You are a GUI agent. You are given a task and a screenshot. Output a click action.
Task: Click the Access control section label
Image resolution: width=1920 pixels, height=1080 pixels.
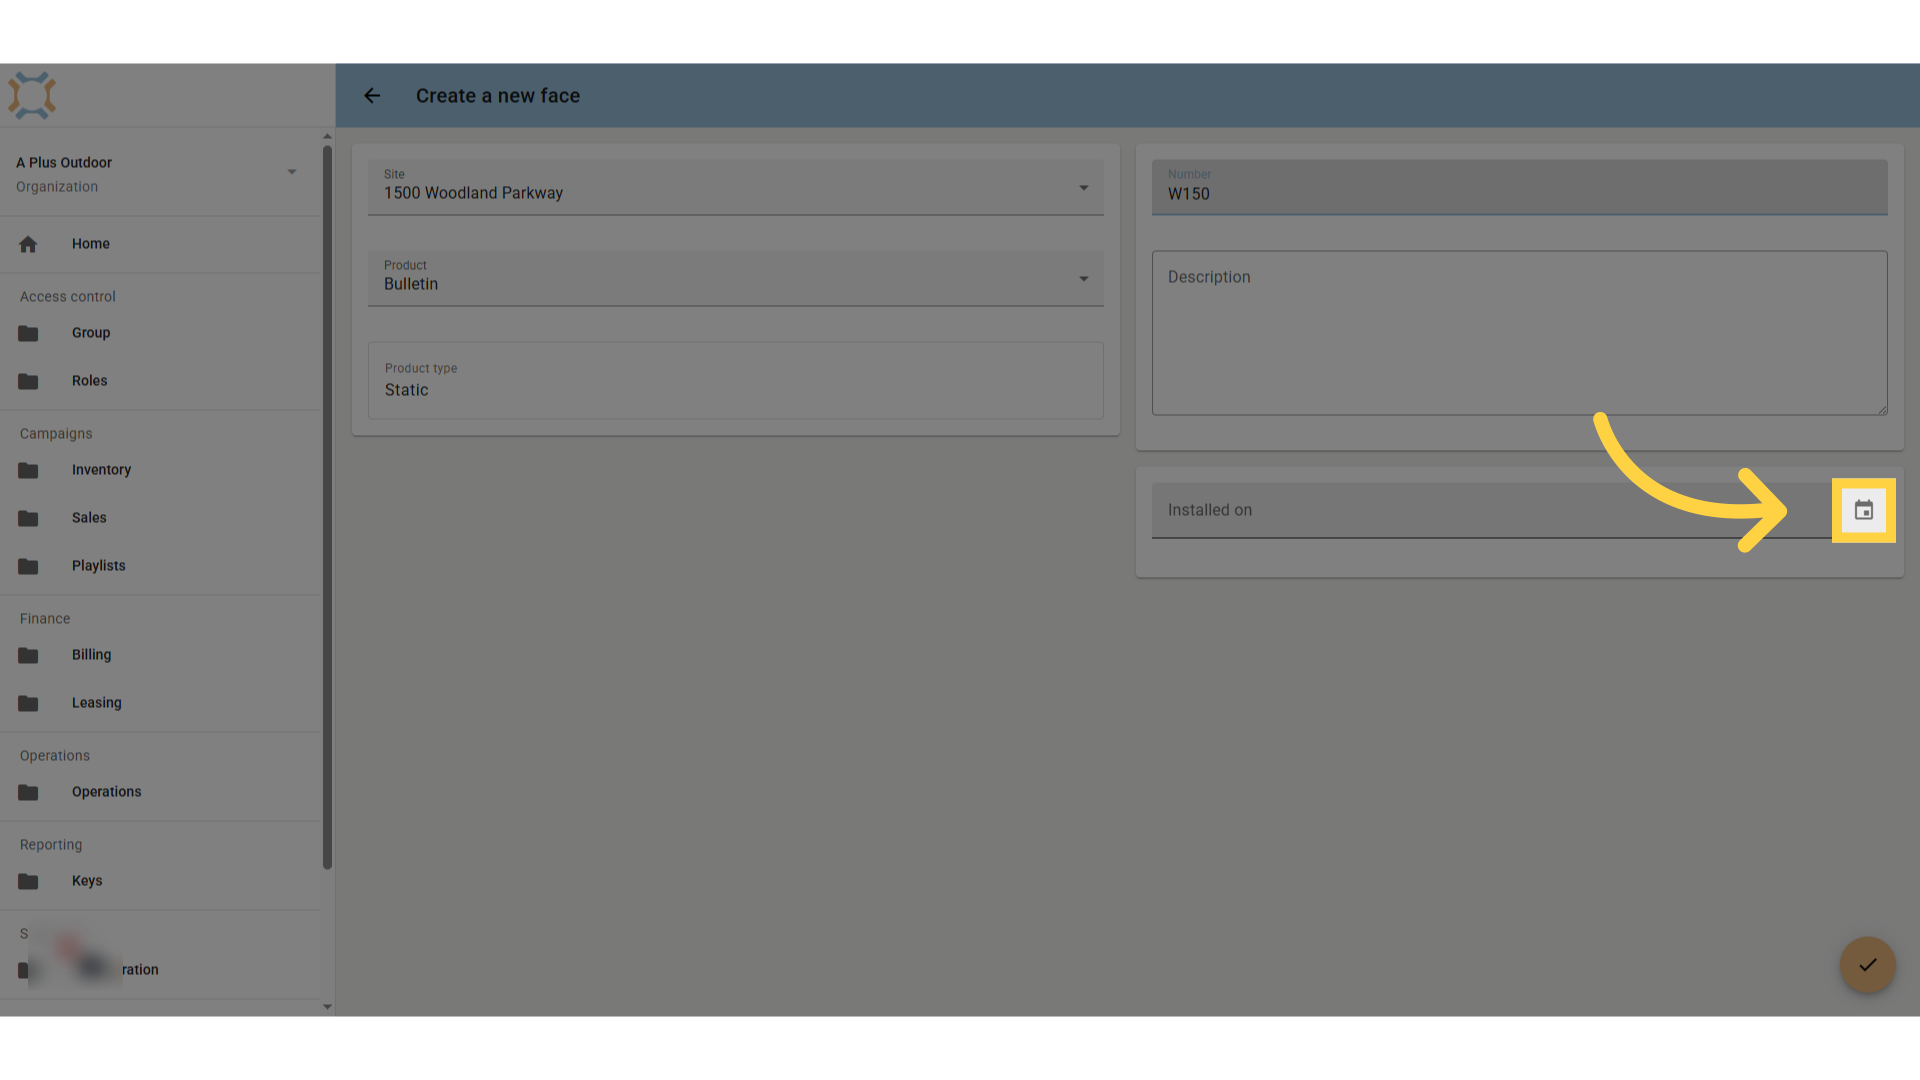[68, 297]
